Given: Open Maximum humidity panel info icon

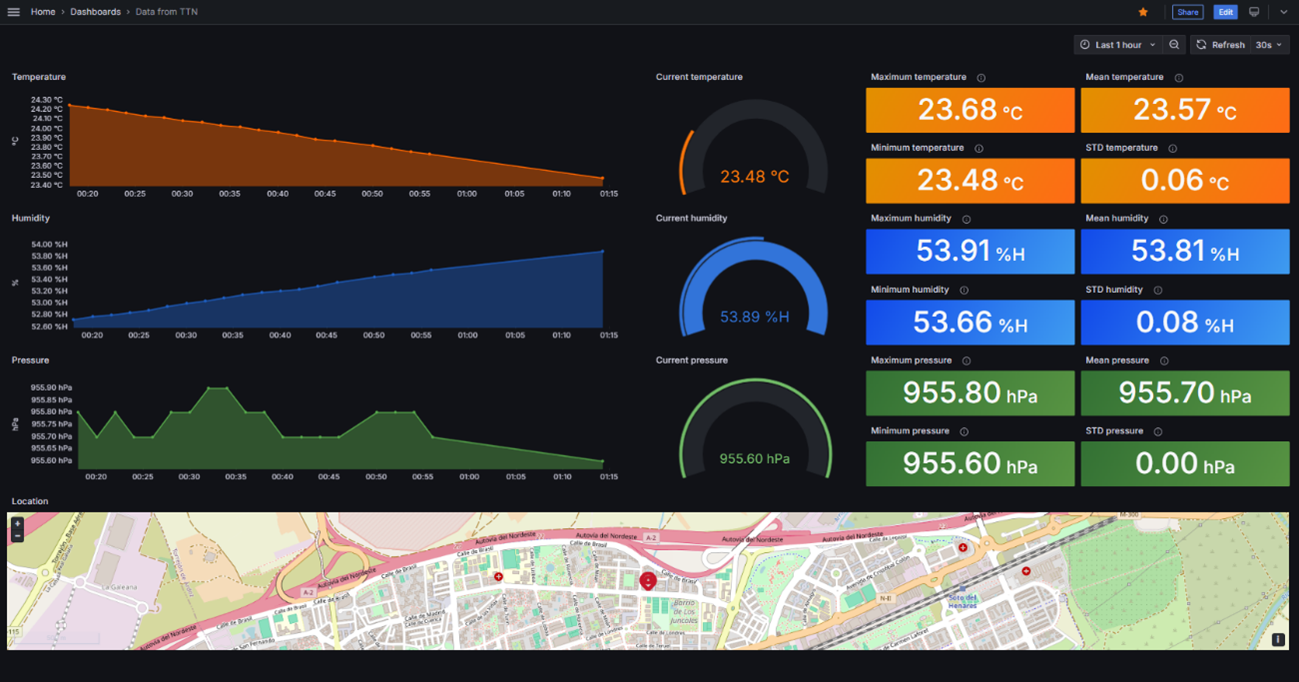Looking at the screenshot, I should [966, 219].
